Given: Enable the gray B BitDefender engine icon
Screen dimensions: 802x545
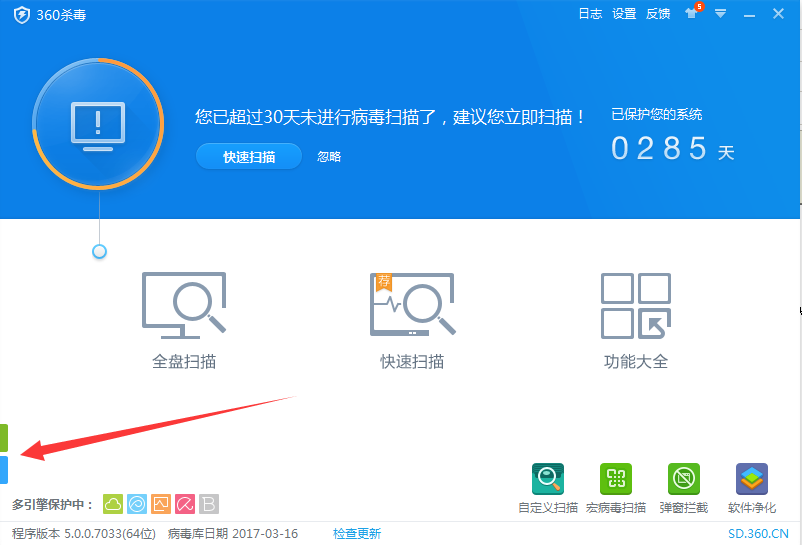Looking at the screenshot, I should (209, 504).
